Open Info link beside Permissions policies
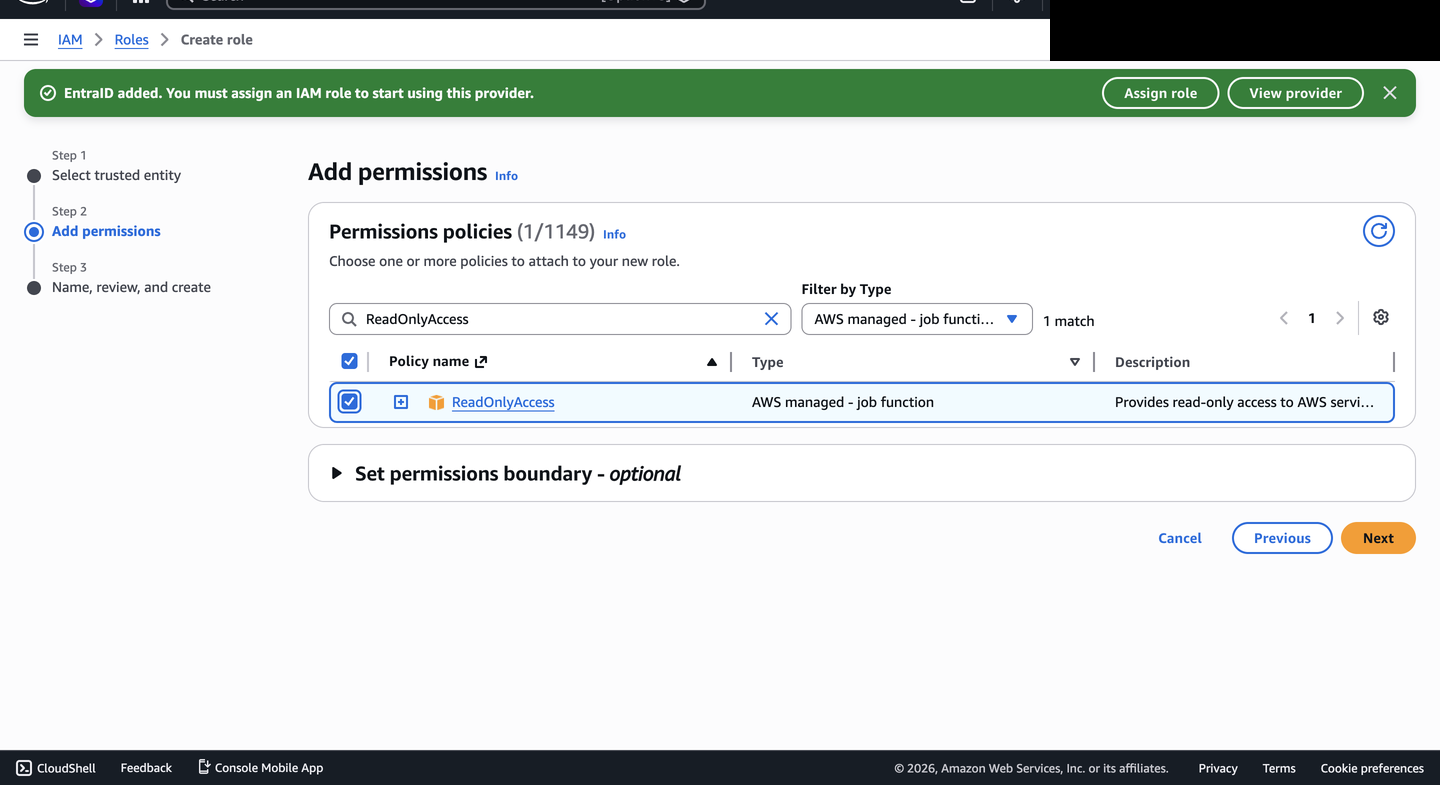This screenshot has height=785, width=1440. [x=614, y=234]
